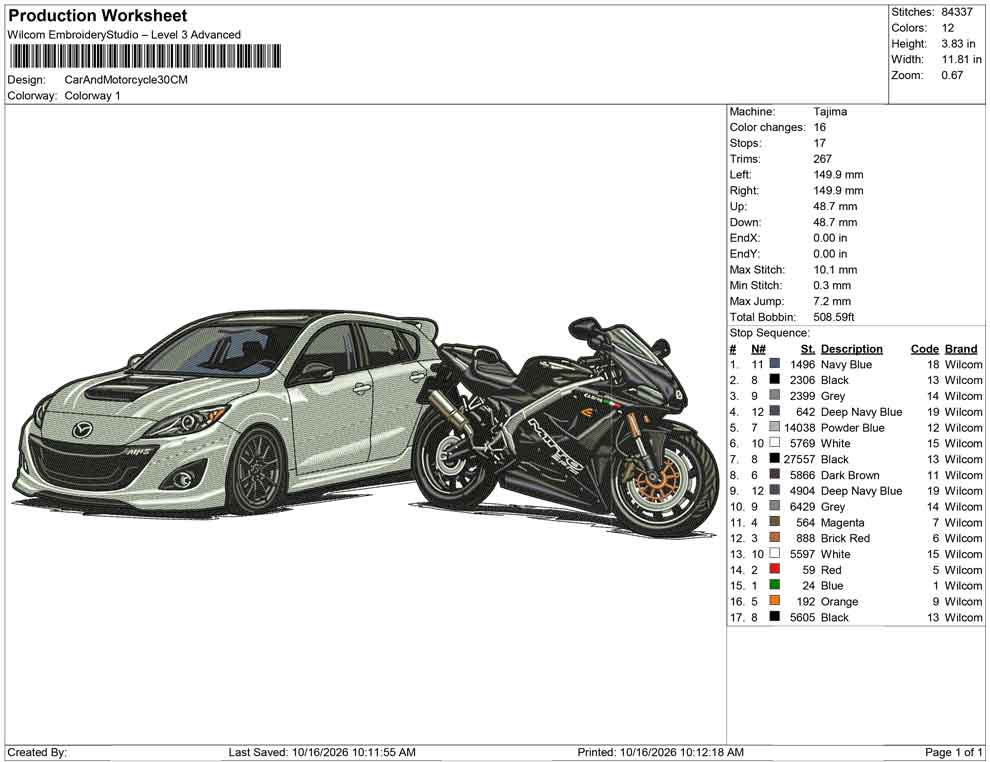Select stop row 7 Black 27557
Viewport: 990px width, 762px height.
point(856,459)
